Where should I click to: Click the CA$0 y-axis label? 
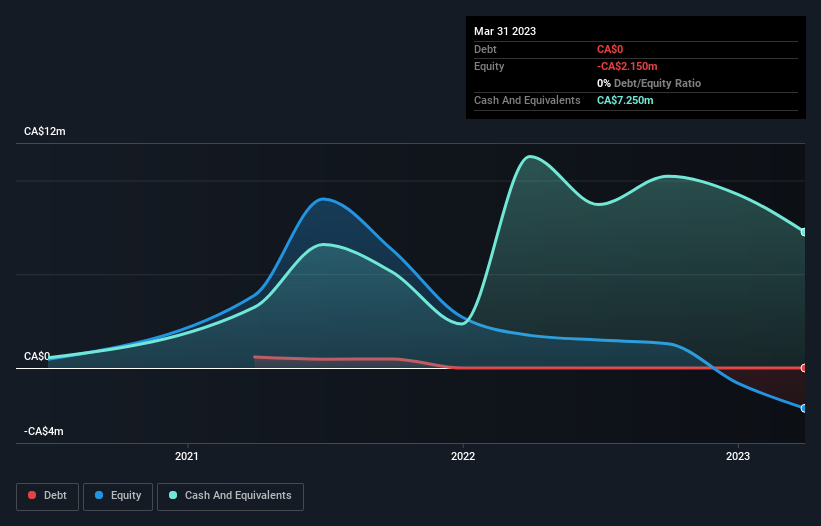click(37, 356)
